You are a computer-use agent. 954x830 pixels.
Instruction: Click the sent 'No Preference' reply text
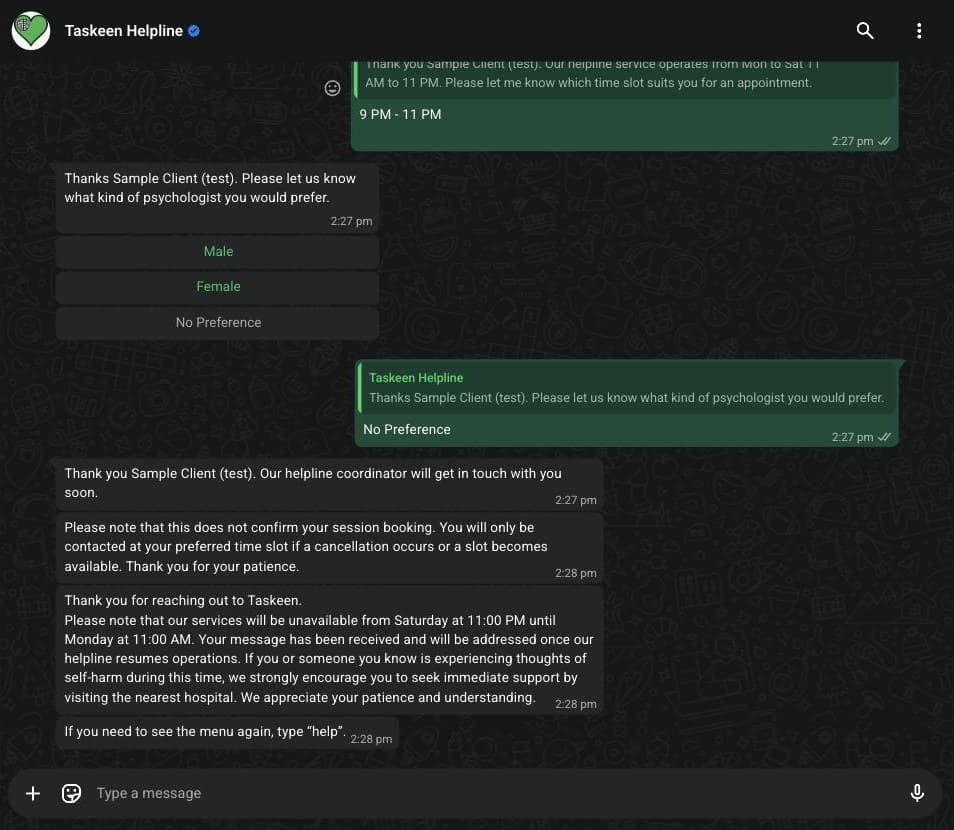click(x=406, y=430)
